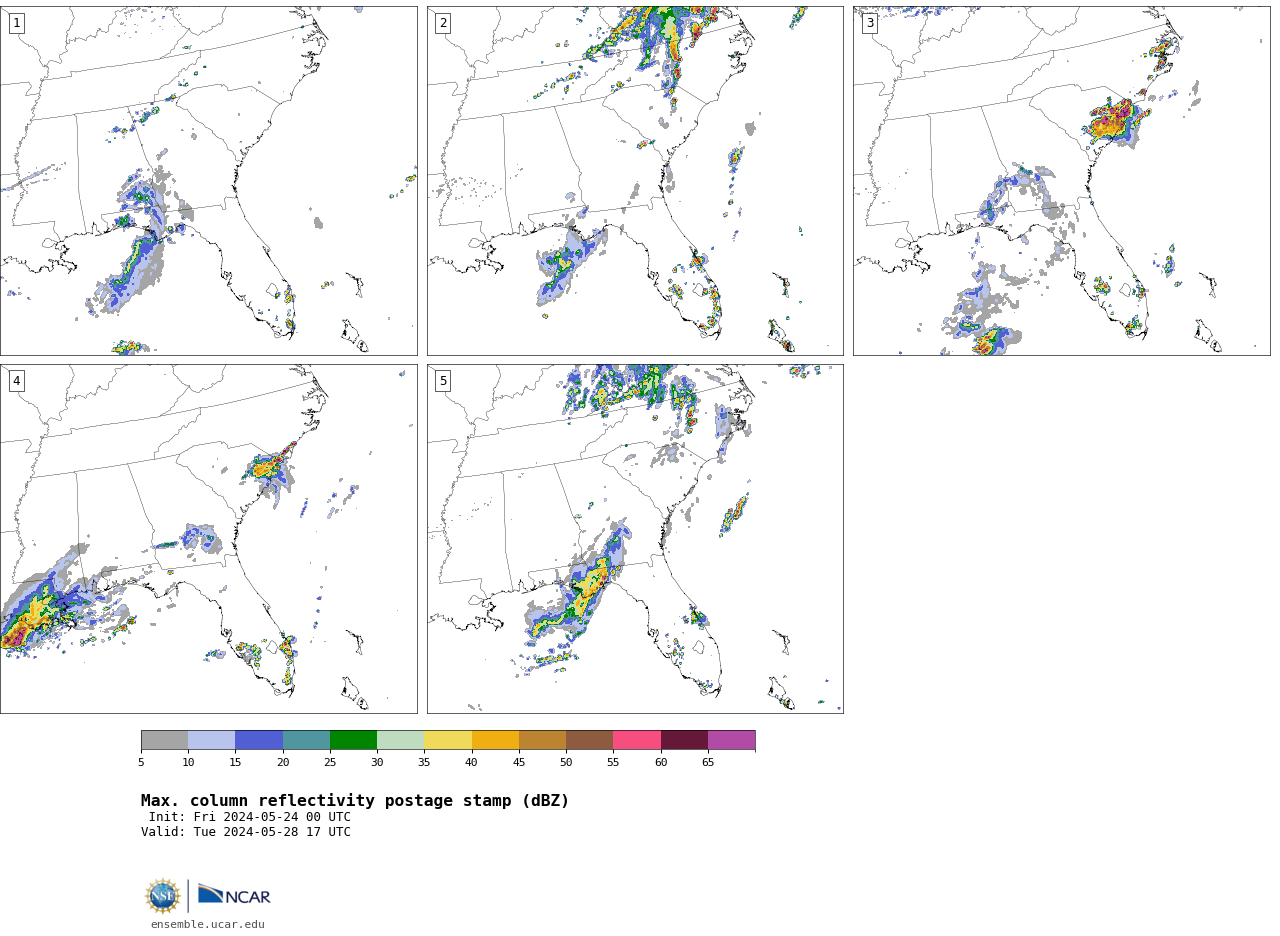Click the colorbar tick label 5

[141, 763]
